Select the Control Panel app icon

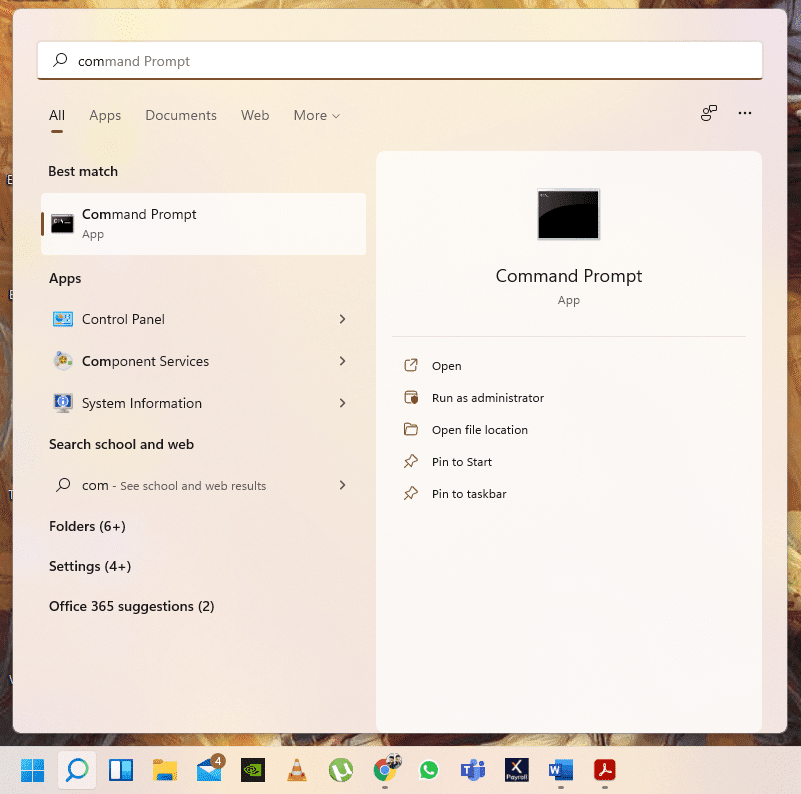[x=62, y=319]
